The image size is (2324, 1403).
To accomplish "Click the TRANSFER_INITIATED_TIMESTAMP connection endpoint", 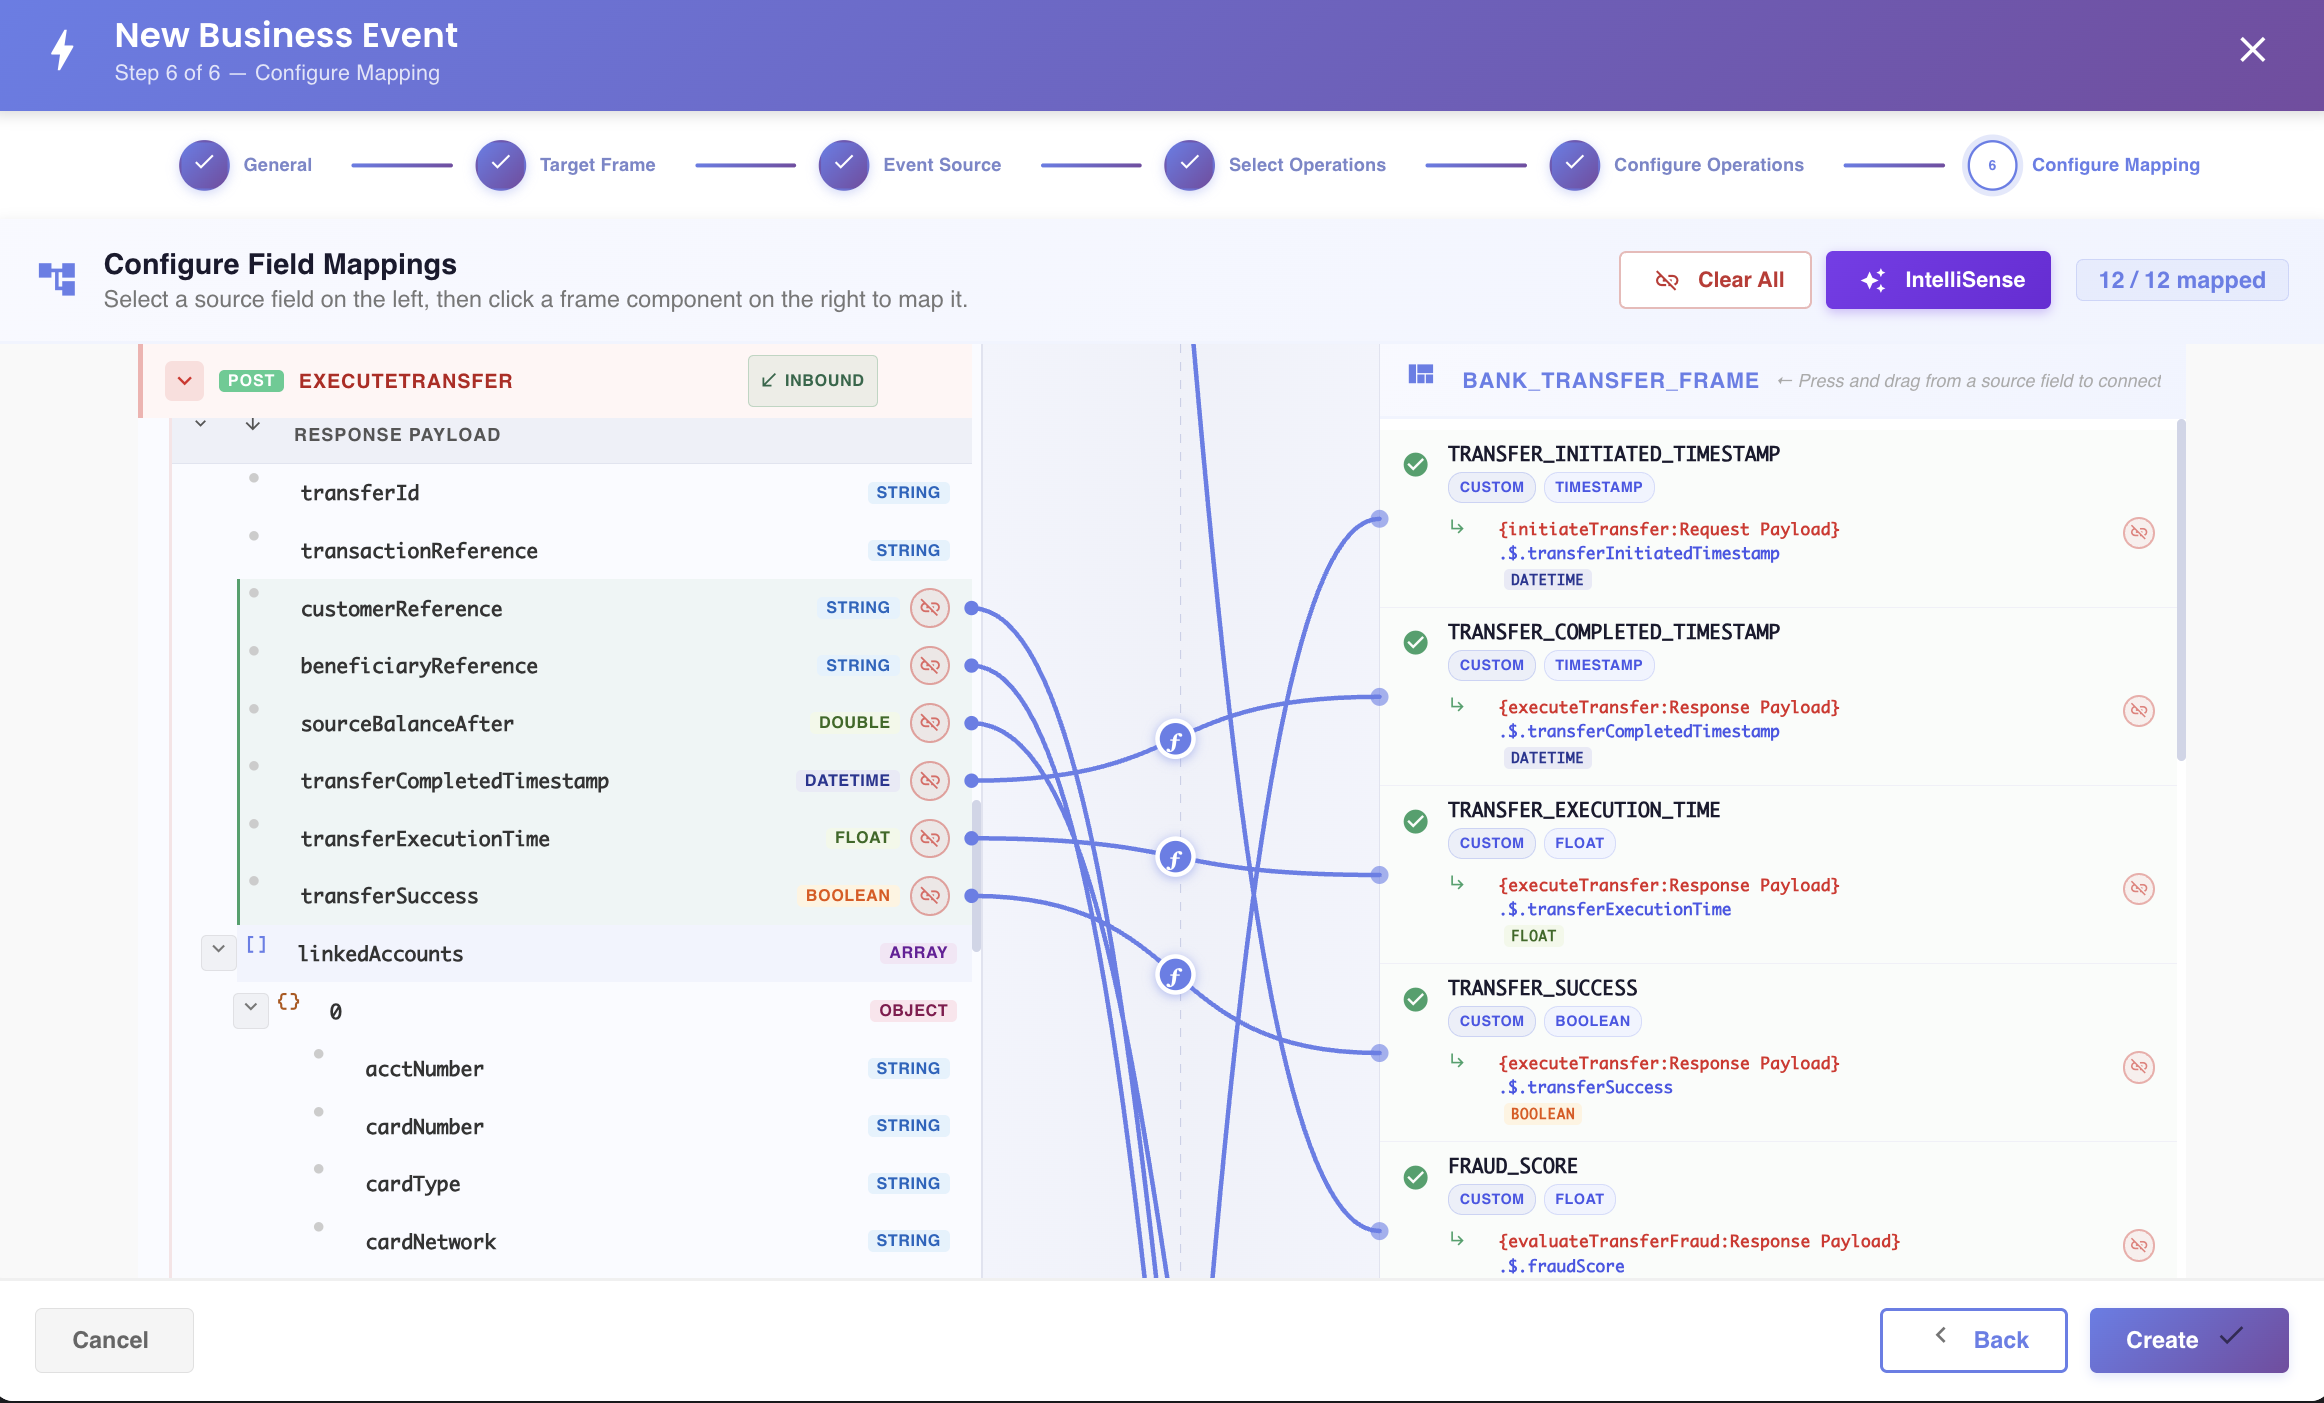I will (1379, 519).
